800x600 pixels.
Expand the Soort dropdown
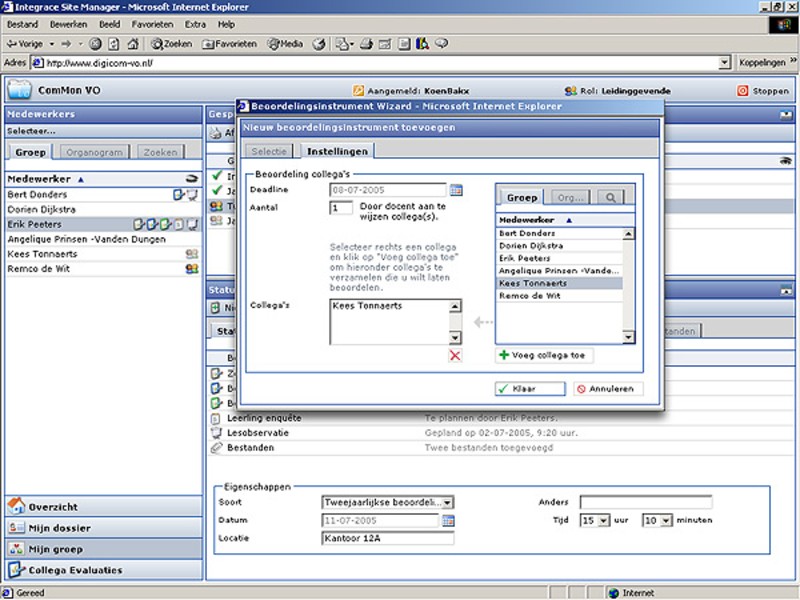click(447, 503)
